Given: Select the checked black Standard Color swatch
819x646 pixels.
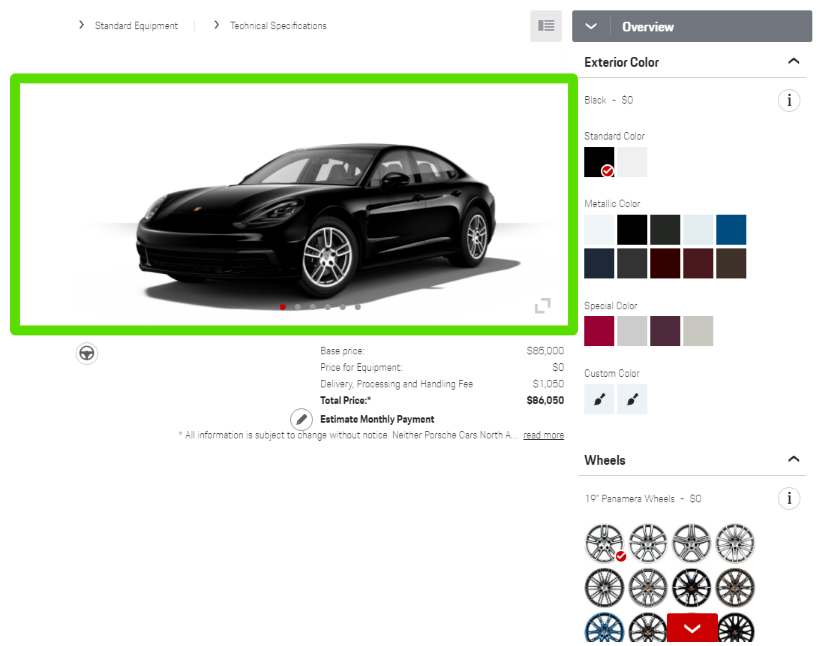Looking at the screenshot, I should [599, 162].
